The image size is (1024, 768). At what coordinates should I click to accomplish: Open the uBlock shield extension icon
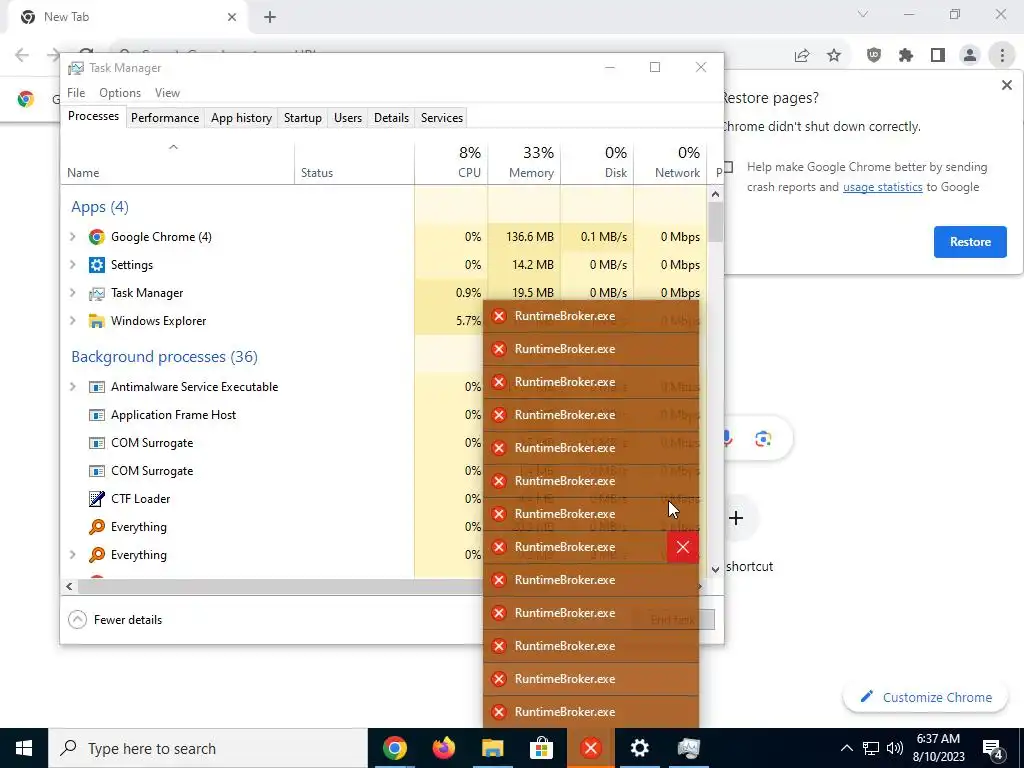874,56
